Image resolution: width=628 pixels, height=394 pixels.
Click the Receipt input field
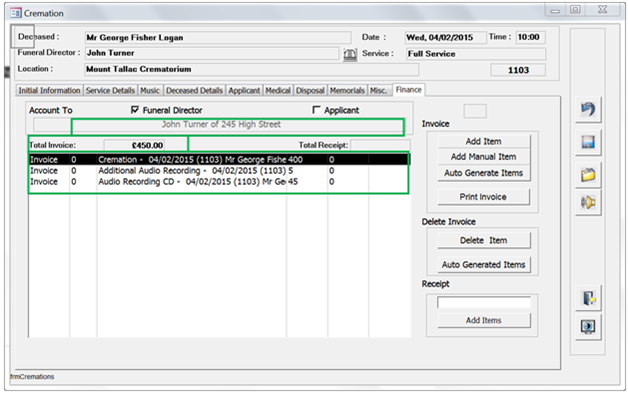click(x=484, y=302)
